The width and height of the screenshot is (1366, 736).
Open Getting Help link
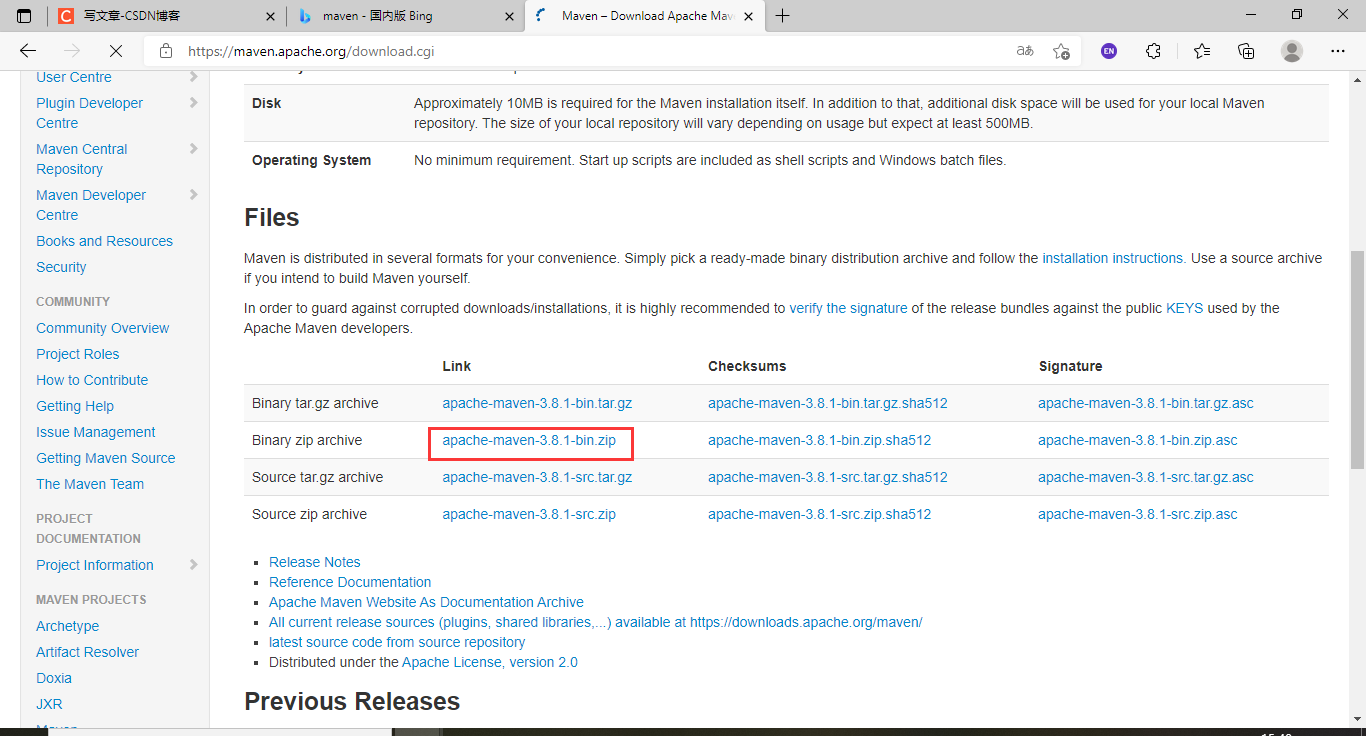[75, 406]
